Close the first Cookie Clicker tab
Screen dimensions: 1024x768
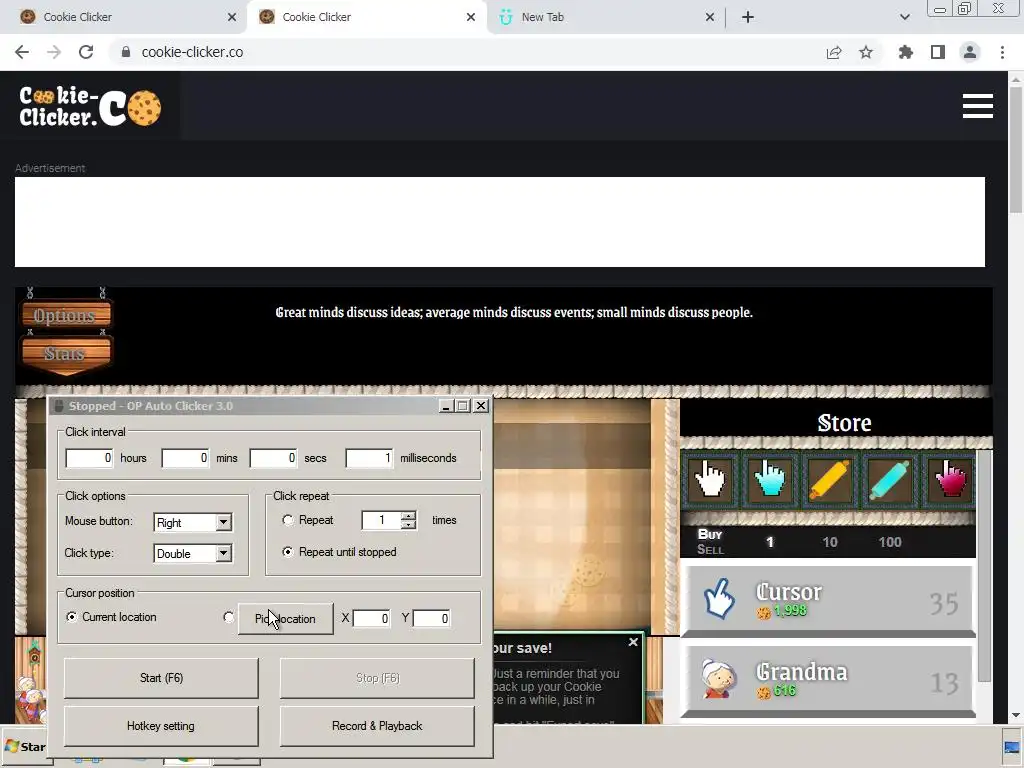point(232,17)
